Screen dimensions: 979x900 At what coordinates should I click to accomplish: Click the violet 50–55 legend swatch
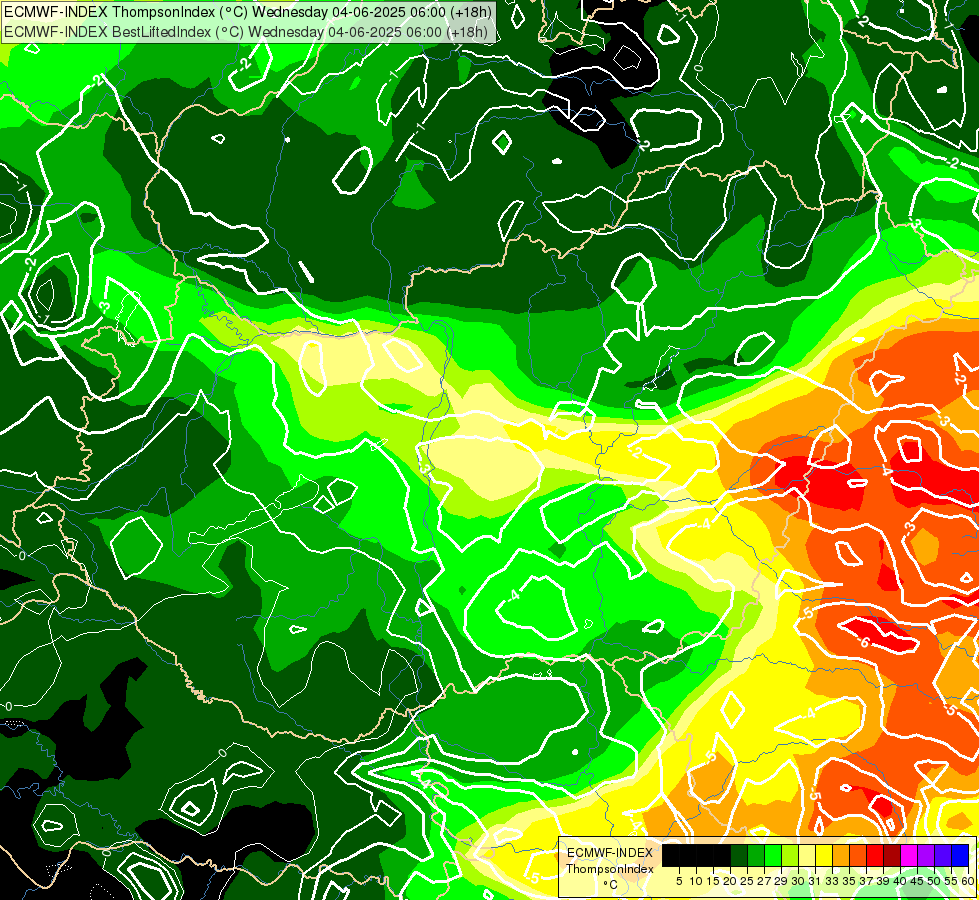pos(943,855)
